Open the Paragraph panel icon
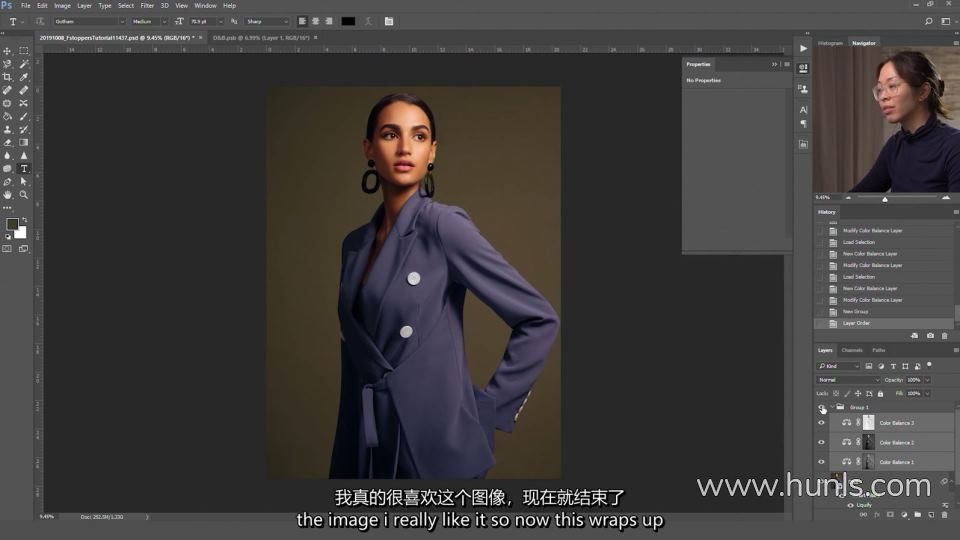This screenshot has height=540, width=960. (x=803, y=124)
